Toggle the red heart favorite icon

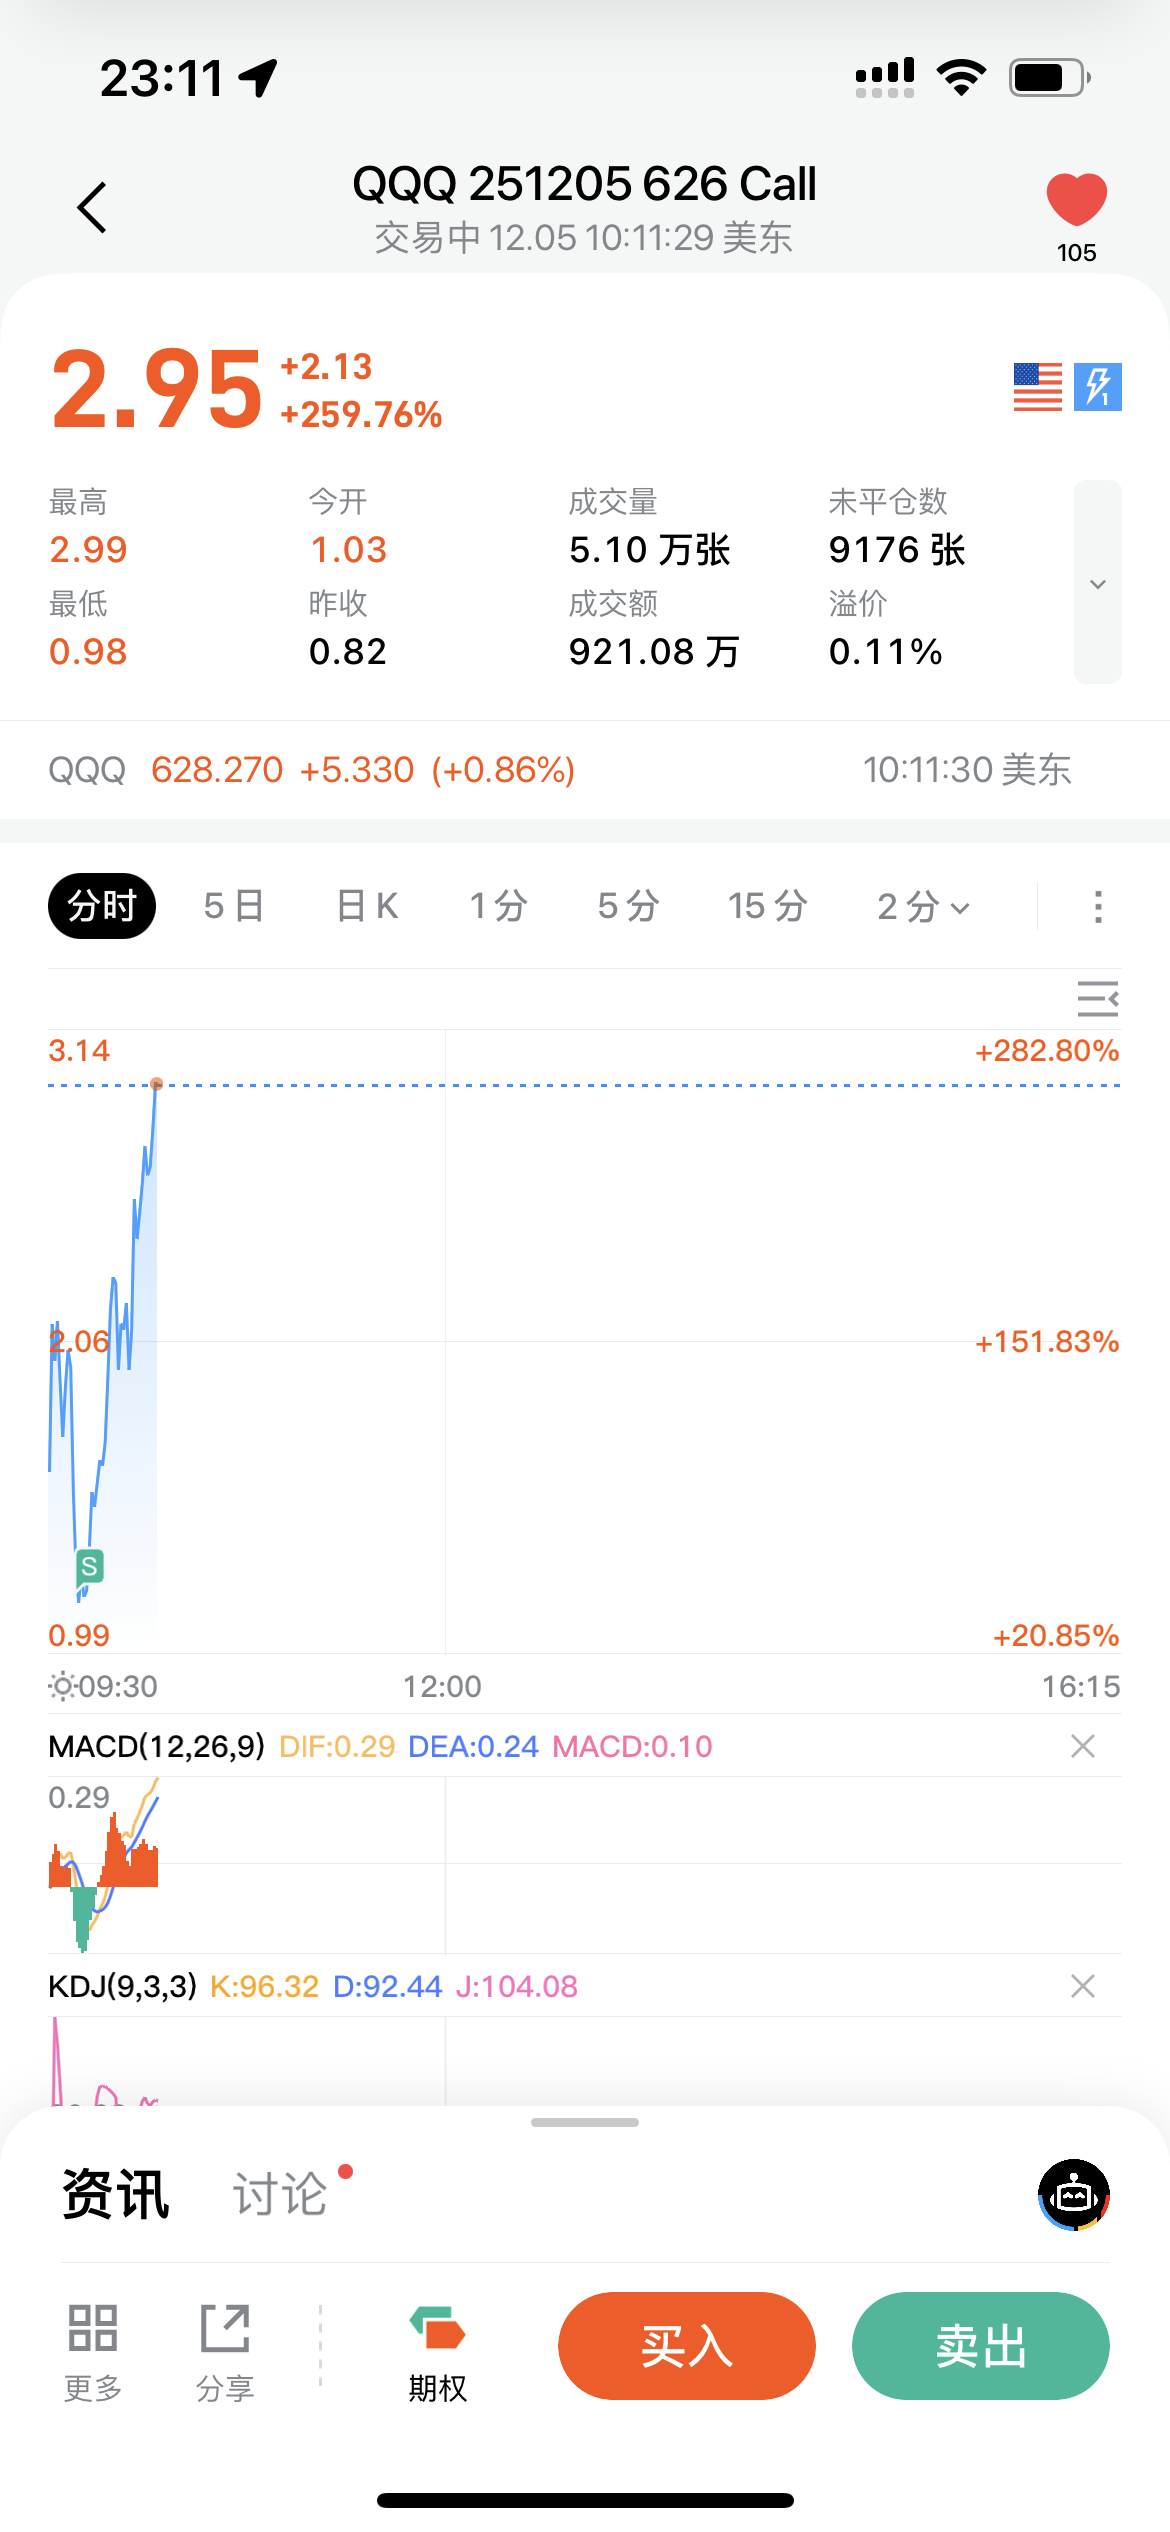[x=1076, y=199]
